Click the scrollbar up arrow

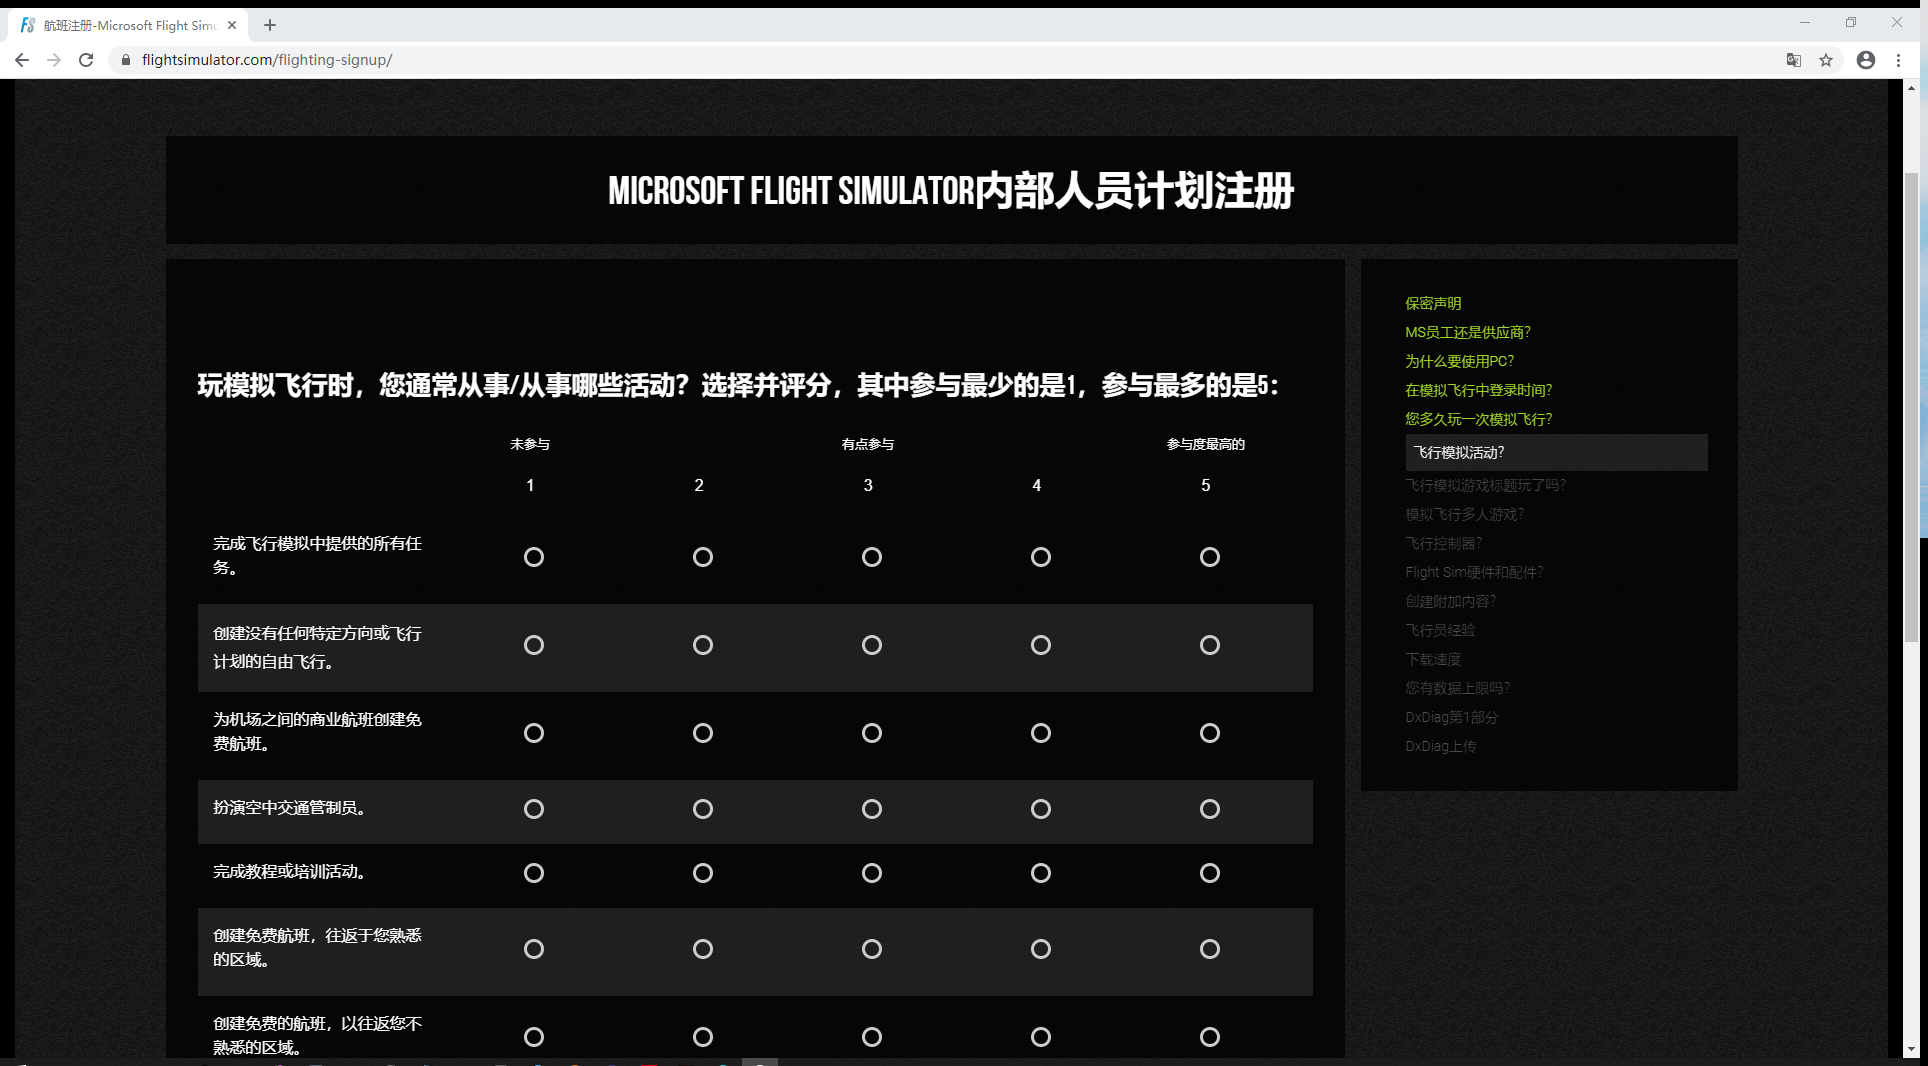pos(1911,88)
